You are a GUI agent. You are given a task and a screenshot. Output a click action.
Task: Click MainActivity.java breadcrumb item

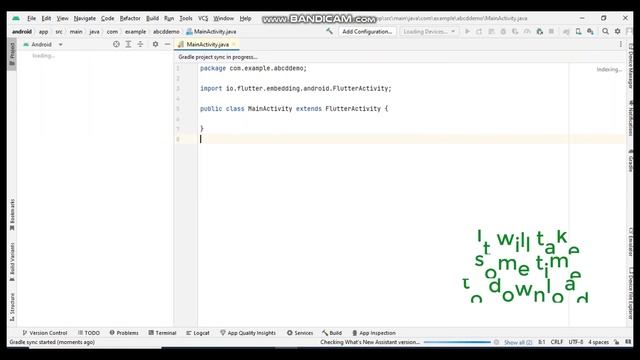tap(211, 31)
